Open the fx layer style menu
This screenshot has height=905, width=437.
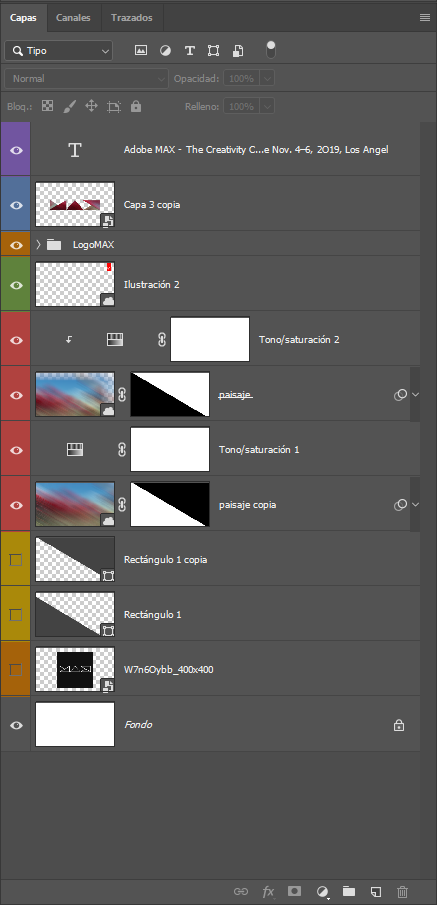268,891
